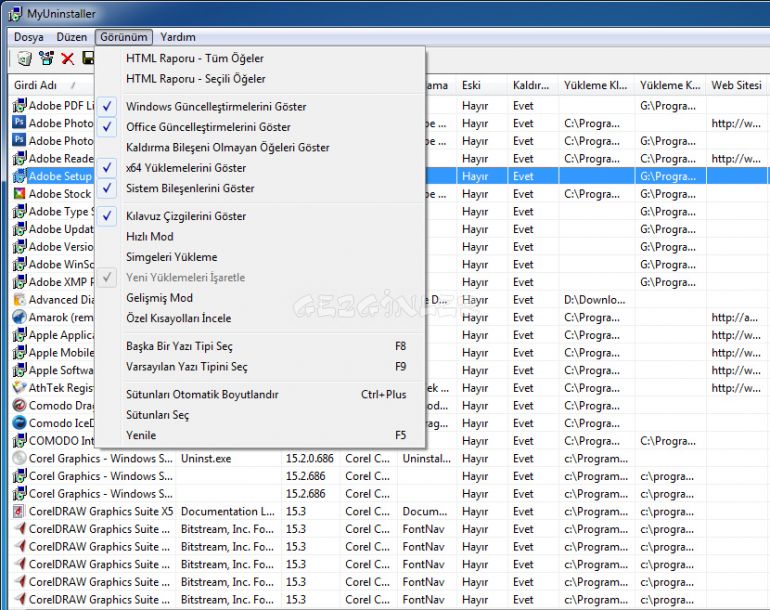Click Documentation L... cell

[x=228, y=511]
